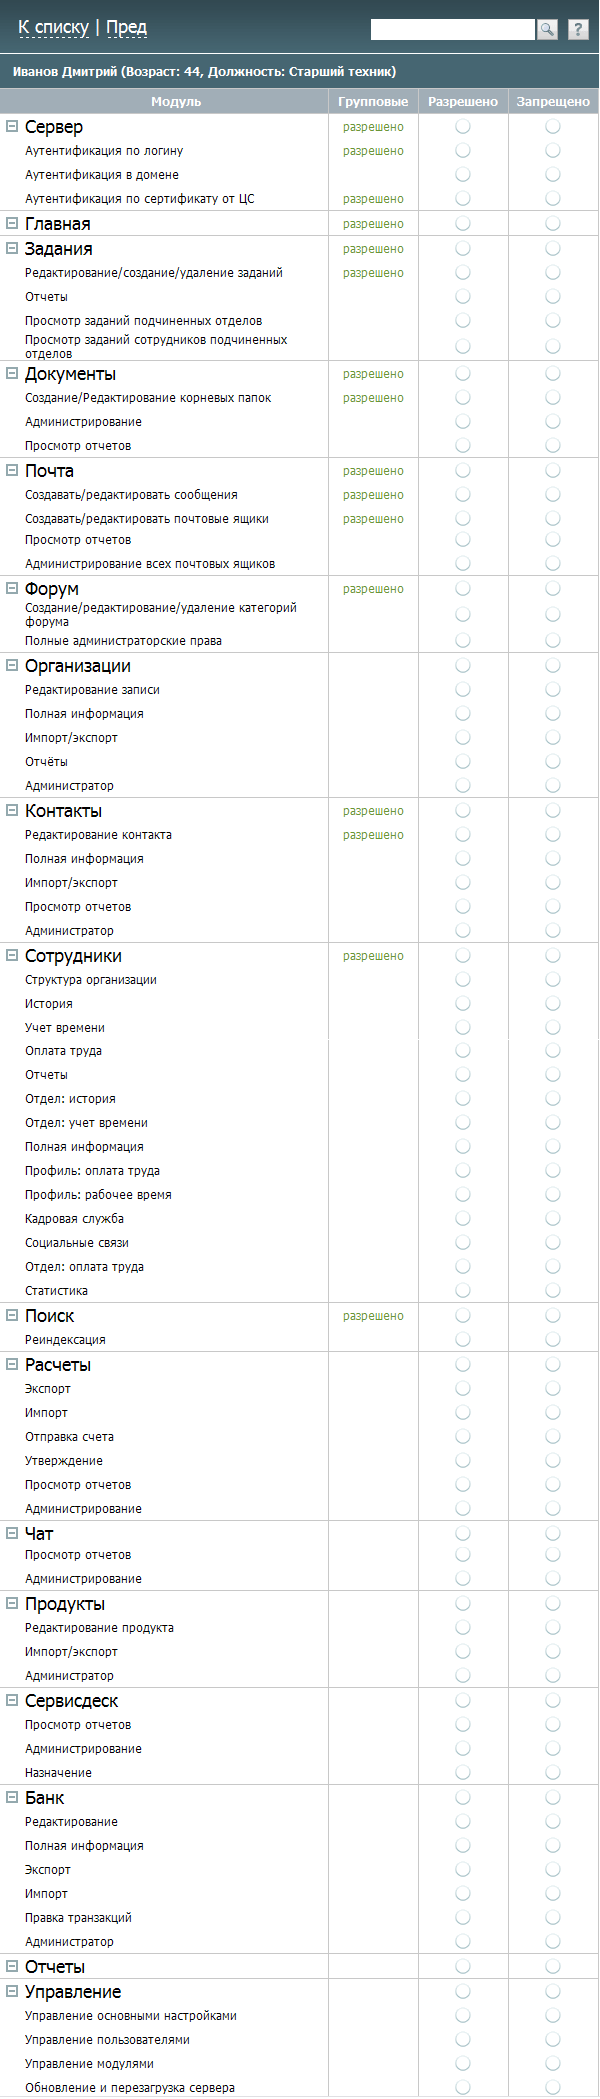
Task: Click minus icon beside Банк
Action: 12,1797
